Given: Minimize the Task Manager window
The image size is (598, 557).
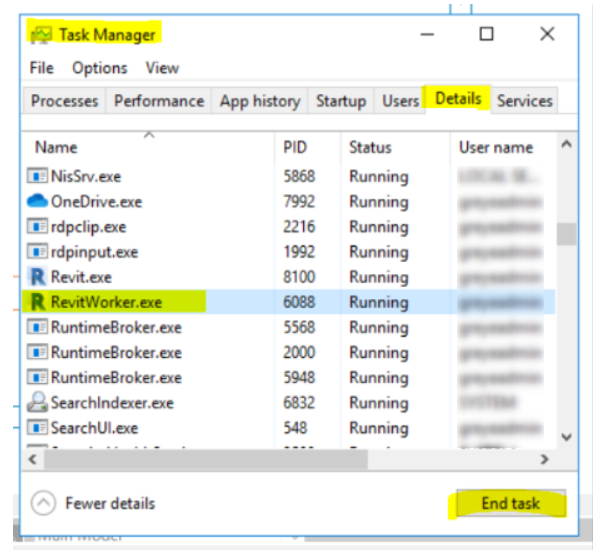Looking at the screenshot, I should (427, 34).
